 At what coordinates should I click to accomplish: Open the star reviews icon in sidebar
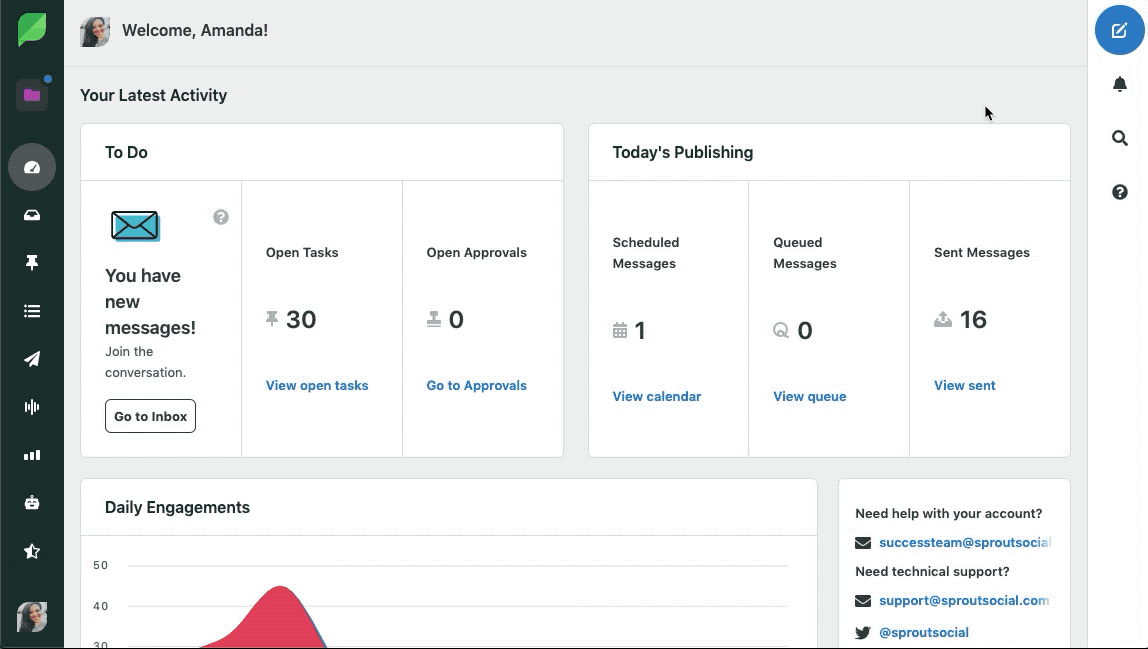32,551
